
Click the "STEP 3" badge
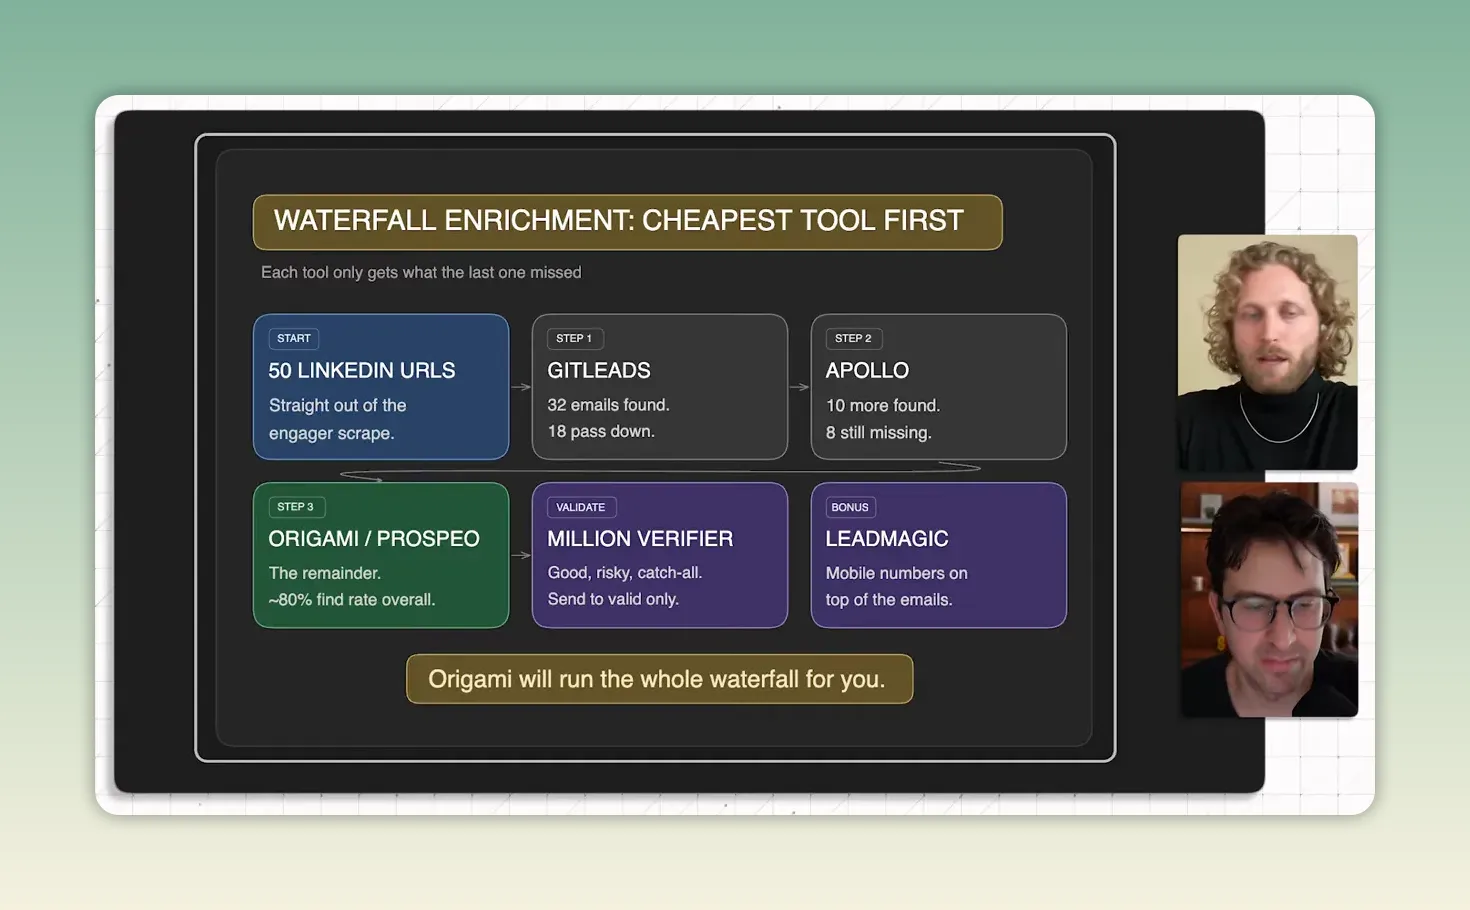click(x=295, y=507)
